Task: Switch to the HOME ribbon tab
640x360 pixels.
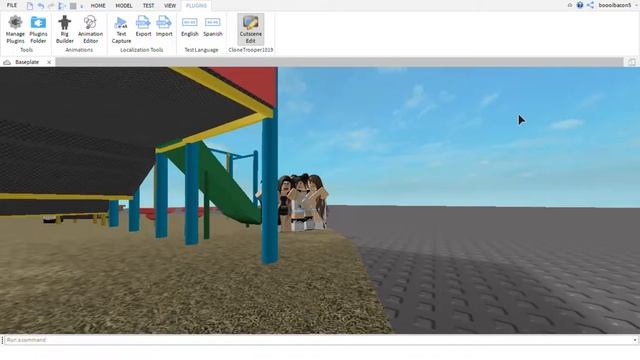Action: pyautogui.click(x=98, y=6)
